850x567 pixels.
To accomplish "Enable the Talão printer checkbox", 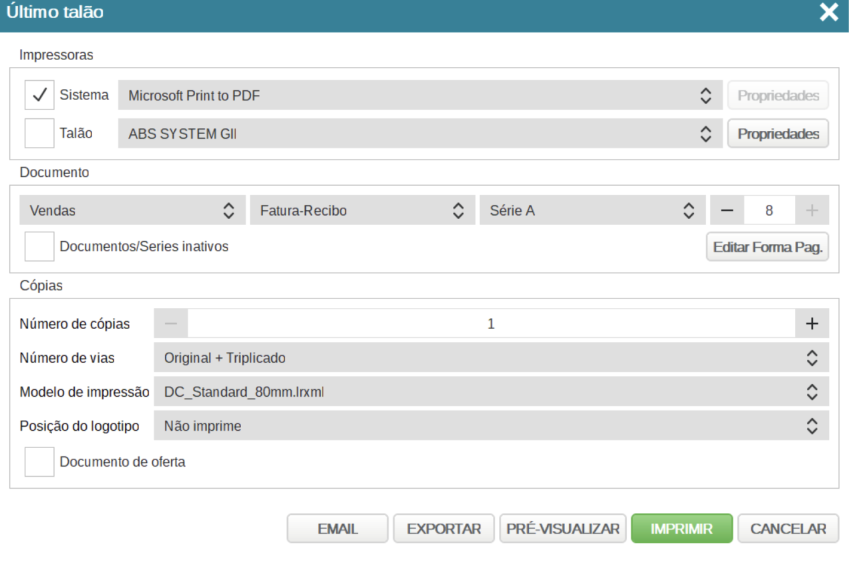I will pos(40,133).
